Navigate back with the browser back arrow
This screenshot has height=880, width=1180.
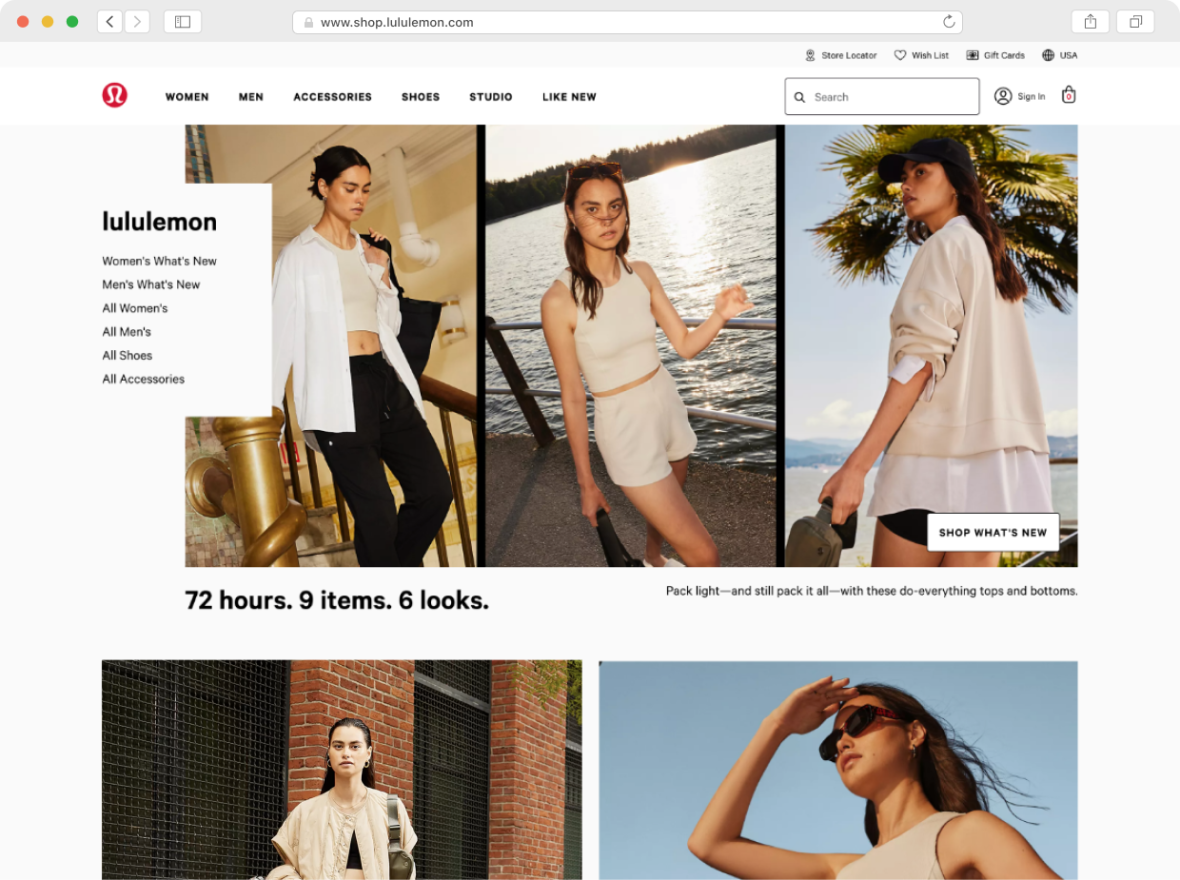click(x=109, y=21)
